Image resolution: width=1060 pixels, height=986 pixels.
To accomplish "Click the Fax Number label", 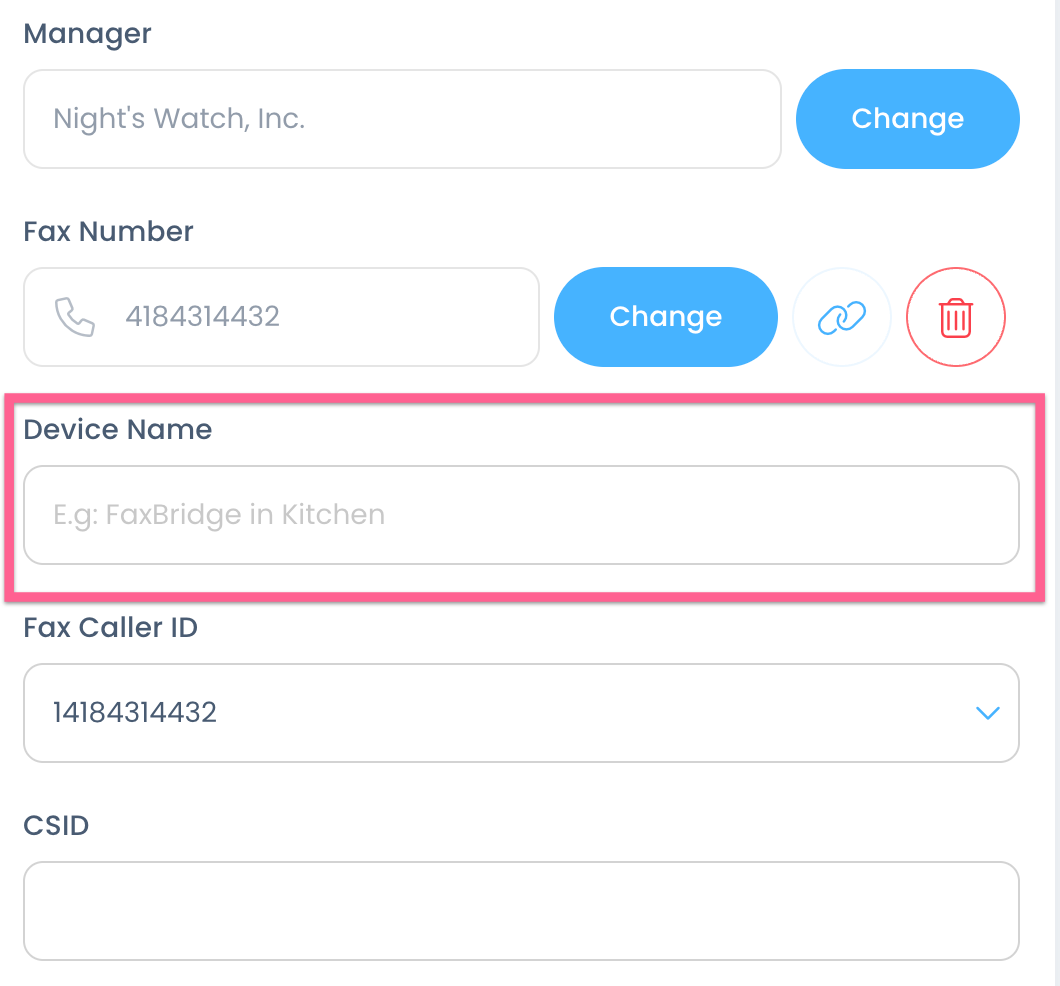I will [108, 231].
